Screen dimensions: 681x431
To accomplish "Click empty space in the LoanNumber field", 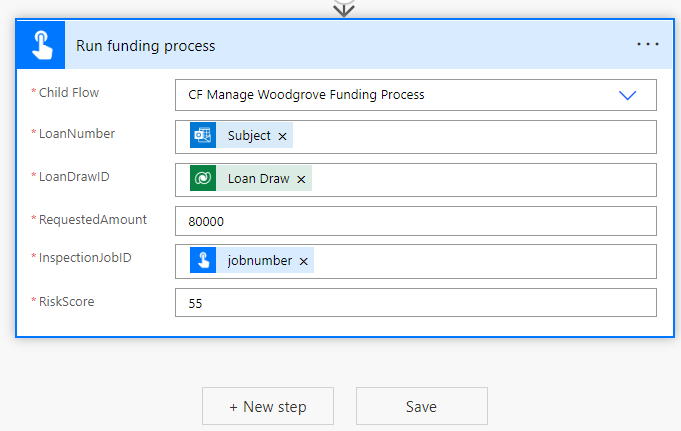I will pyautogui.click(x=470, y=136).
